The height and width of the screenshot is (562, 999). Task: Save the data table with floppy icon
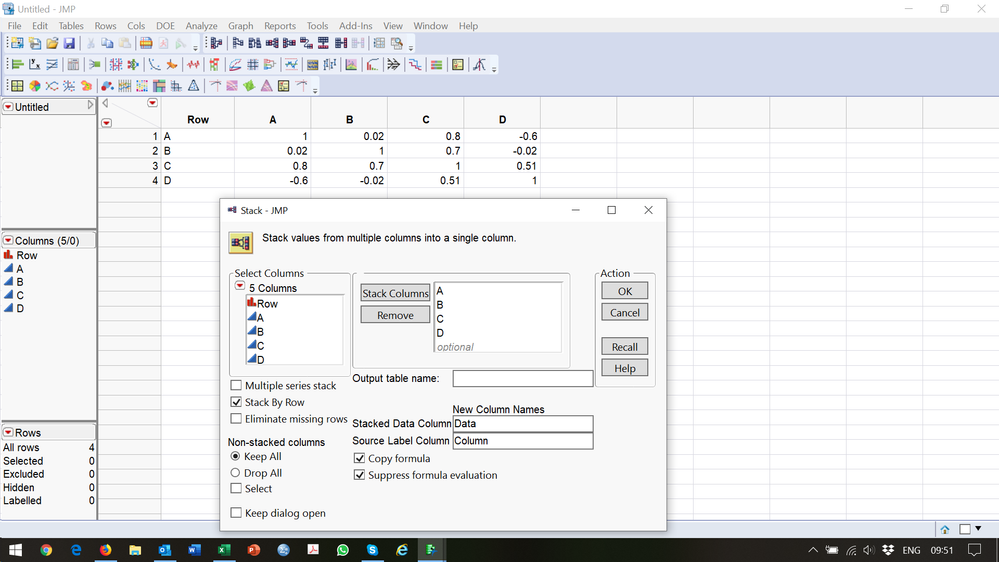point(69,43)
